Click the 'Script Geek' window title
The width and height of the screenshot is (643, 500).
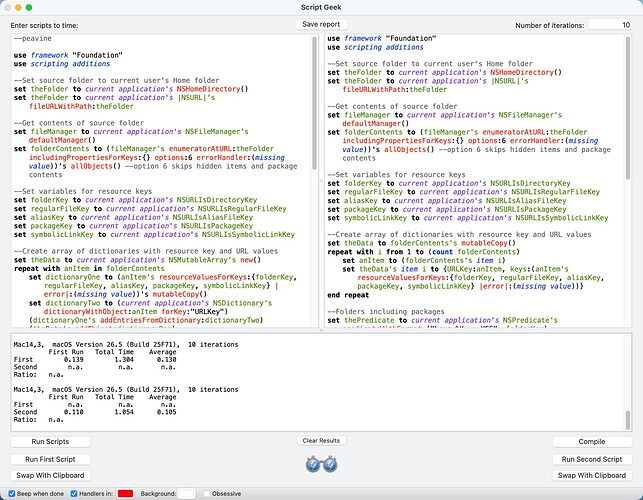[x=321, y=7]
